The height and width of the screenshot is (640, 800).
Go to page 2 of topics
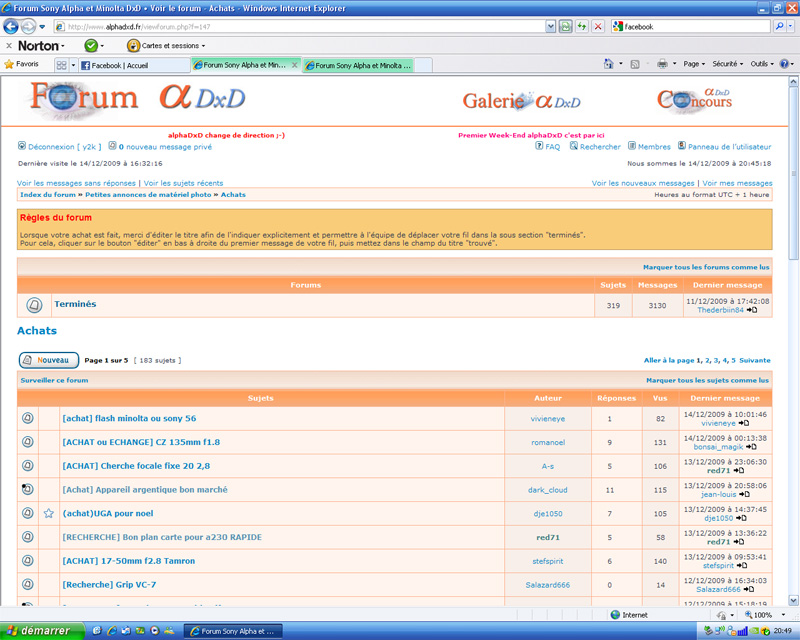coord(706,360)
